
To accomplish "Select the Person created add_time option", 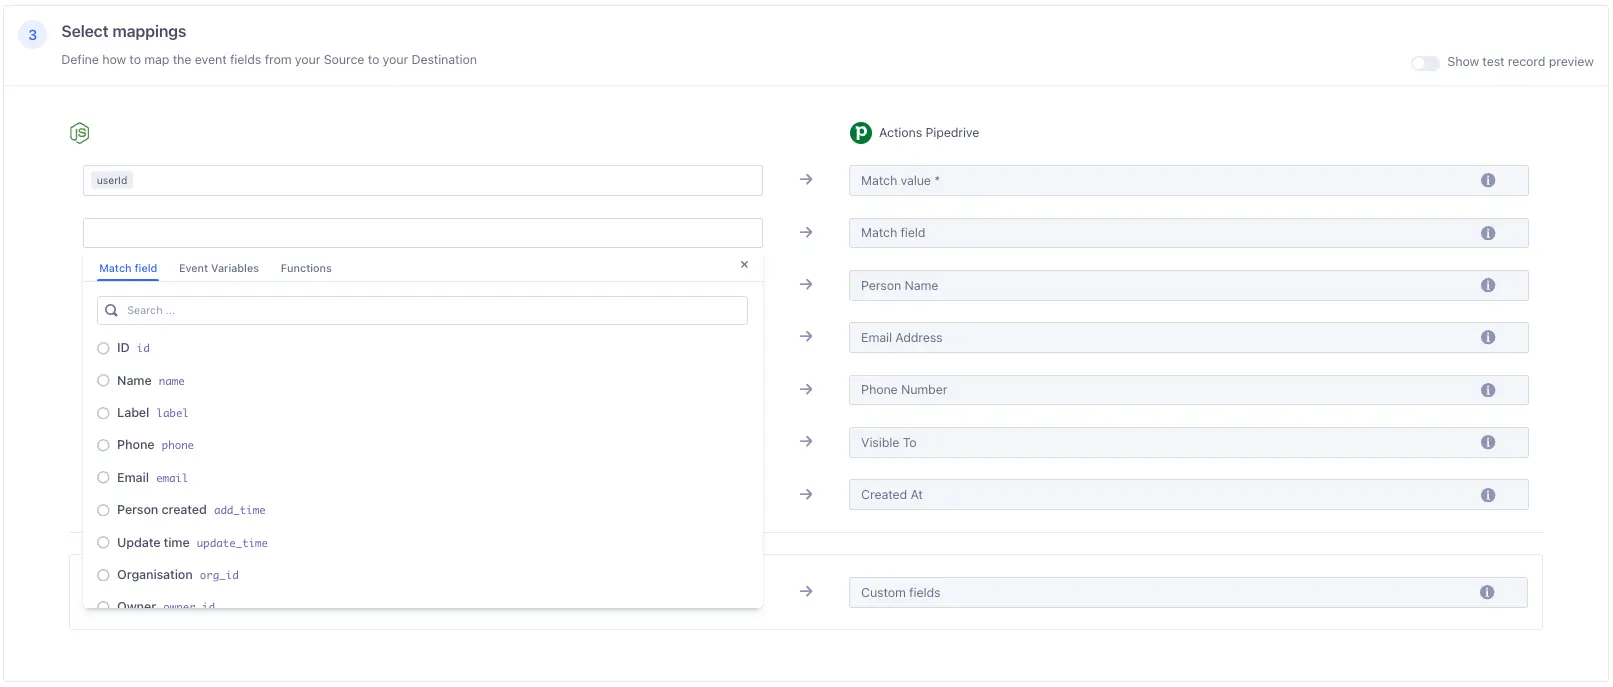I will (x=103, y=510).
